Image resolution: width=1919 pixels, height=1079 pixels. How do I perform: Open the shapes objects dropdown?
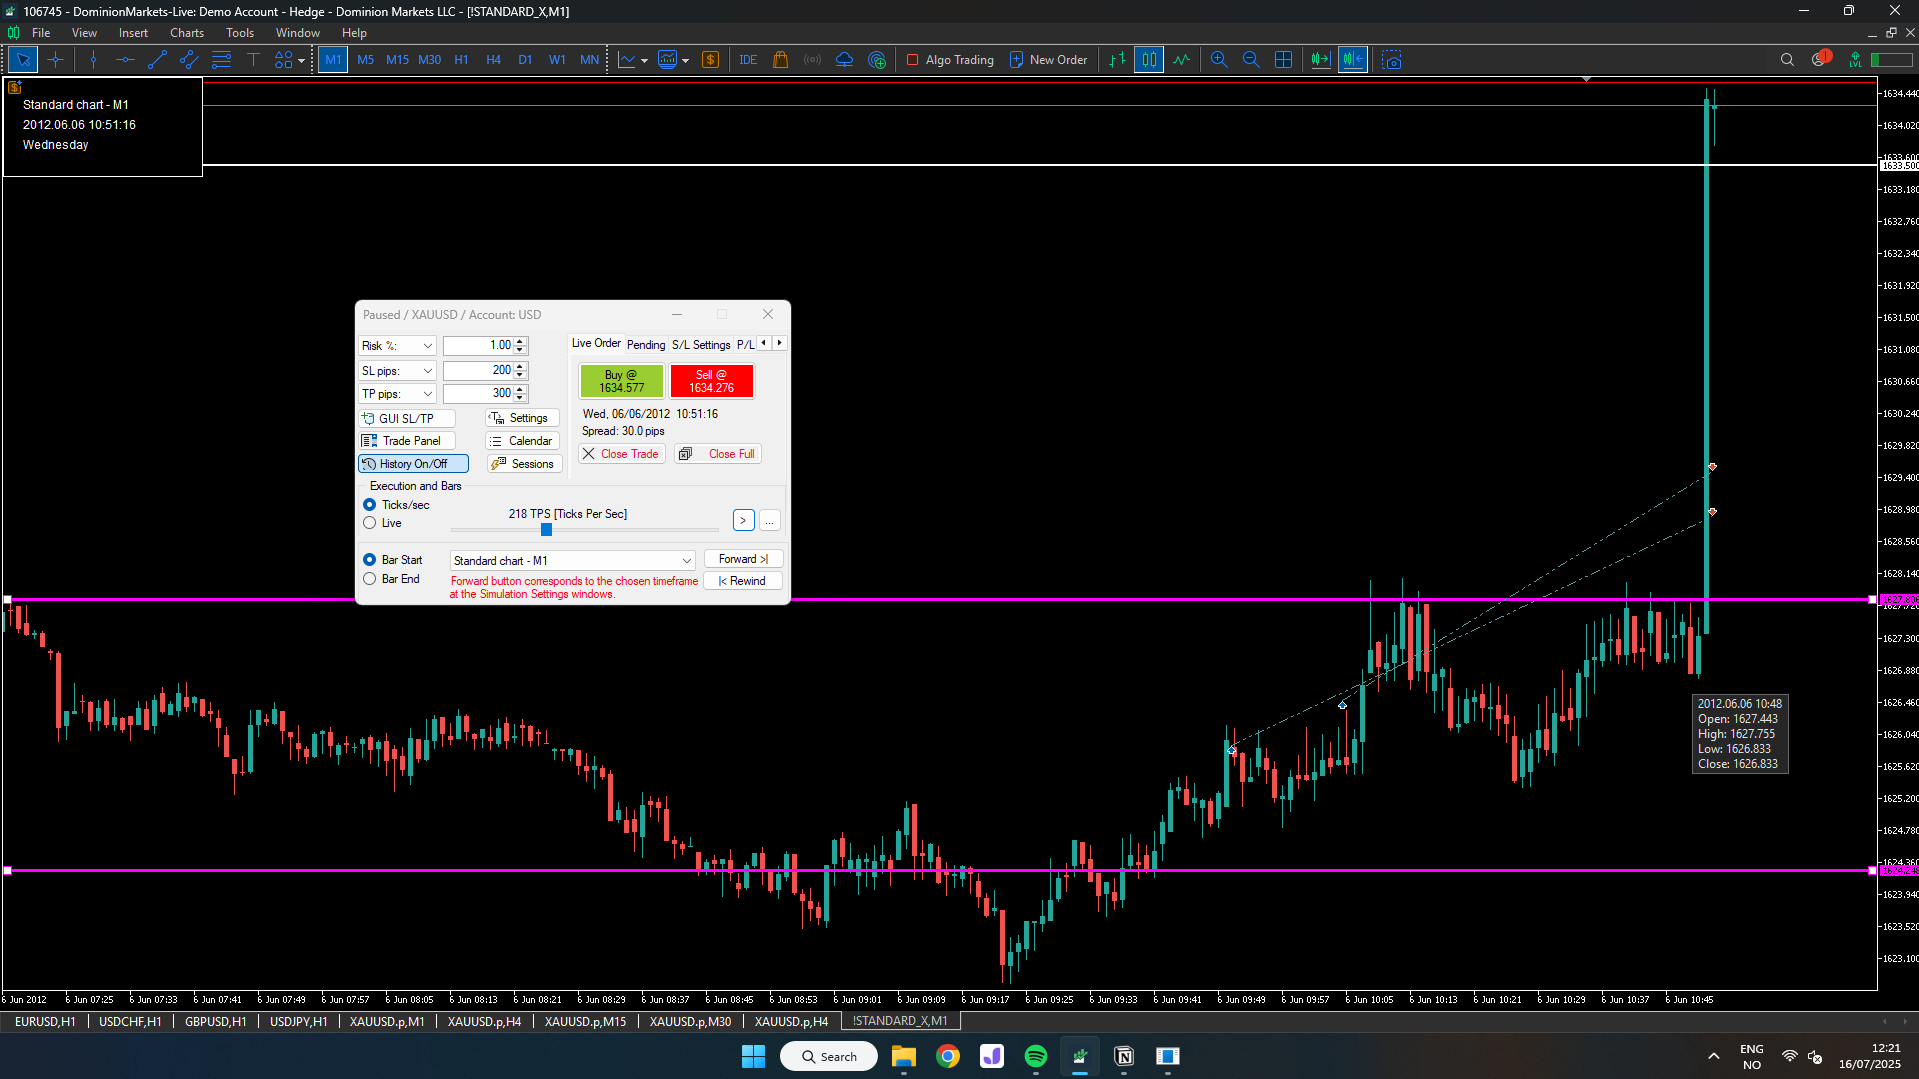(289, 60)
